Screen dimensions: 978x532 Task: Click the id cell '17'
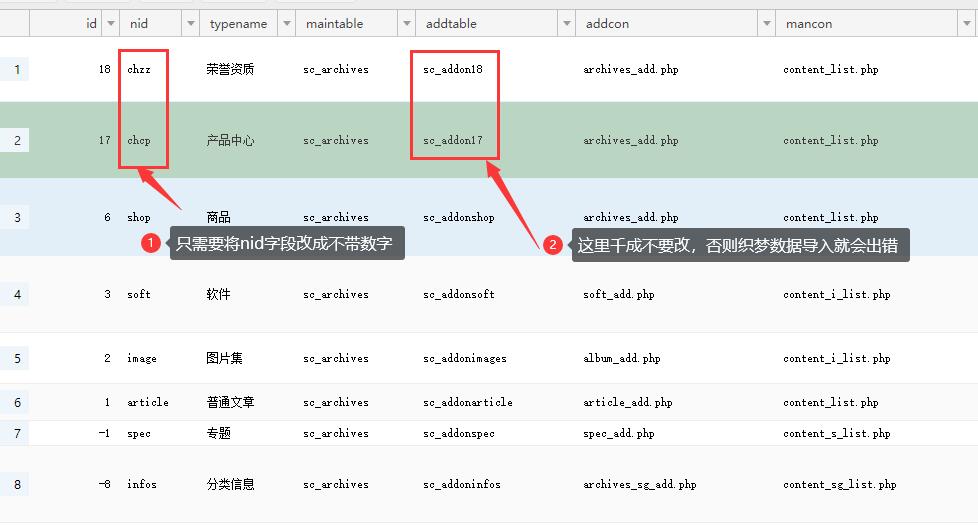[x=104, y=140]
